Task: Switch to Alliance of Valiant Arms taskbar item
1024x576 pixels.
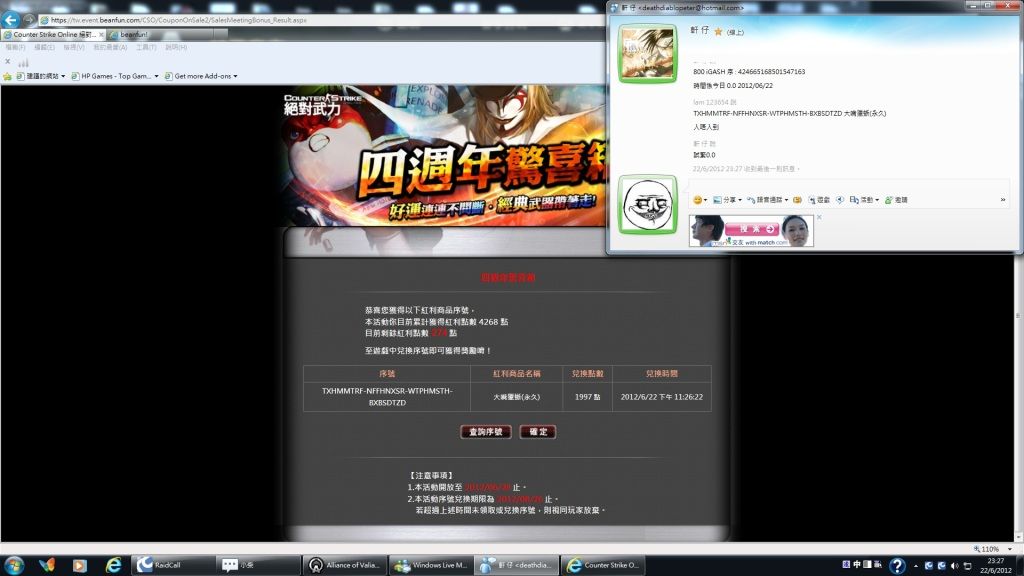Action: pyautogui.click(x=345, y=565)
